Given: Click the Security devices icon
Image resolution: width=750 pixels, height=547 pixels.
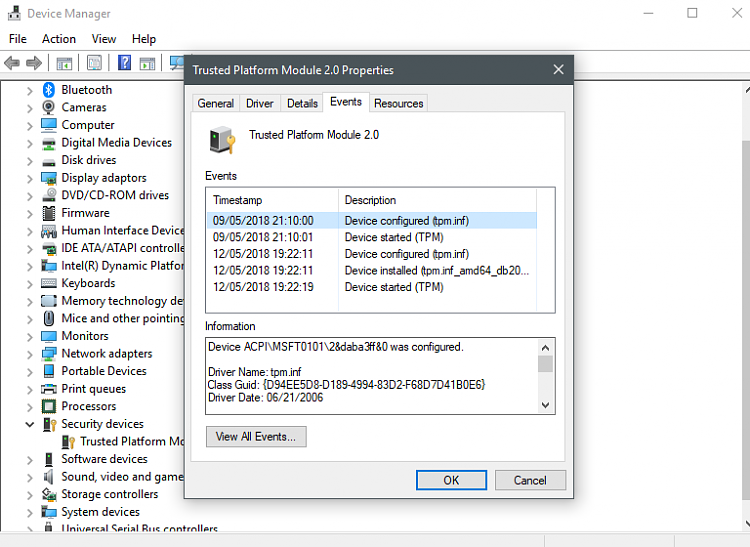Looking at the screenshot, I should [x=49, y=424].
